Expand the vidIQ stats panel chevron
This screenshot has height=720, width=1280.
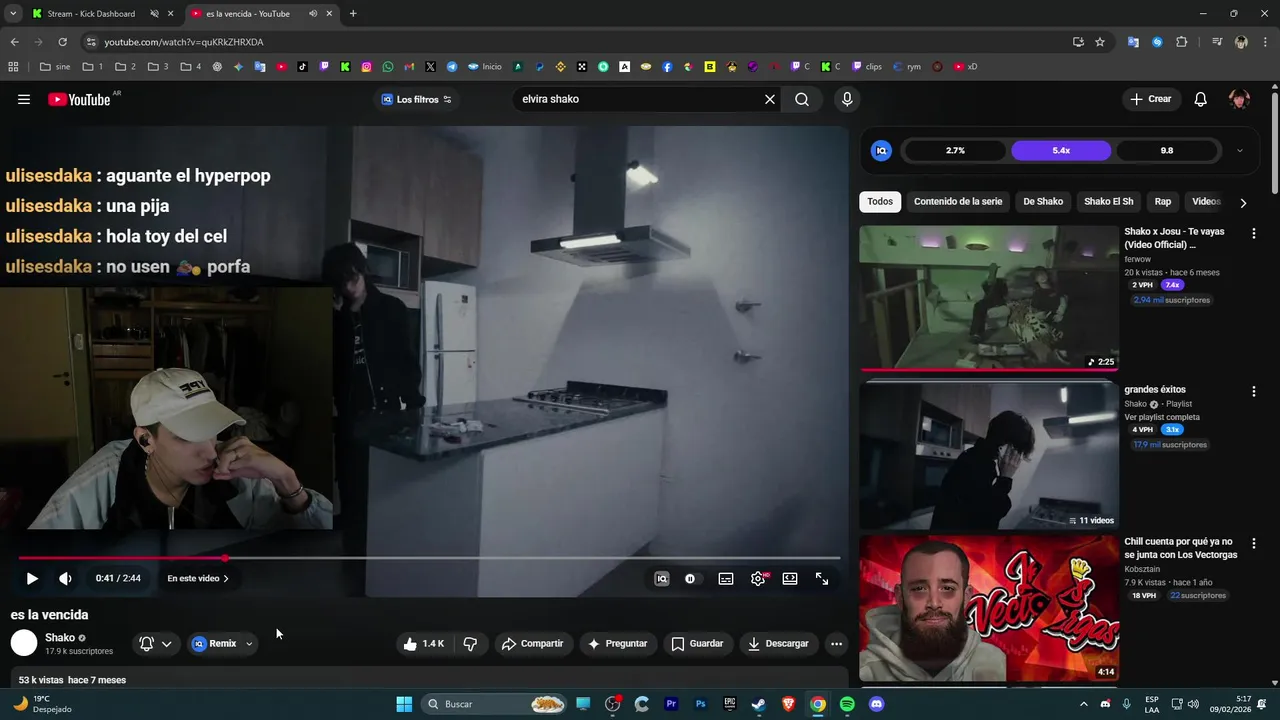coord(1240,151)
